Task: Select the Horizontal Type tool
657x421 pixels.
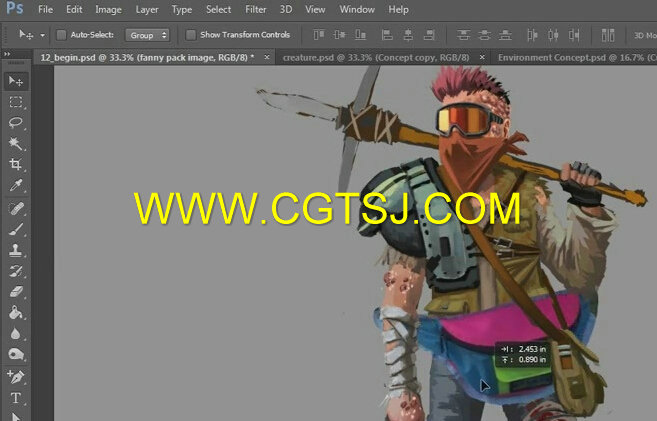Action: tap(16, 398)
